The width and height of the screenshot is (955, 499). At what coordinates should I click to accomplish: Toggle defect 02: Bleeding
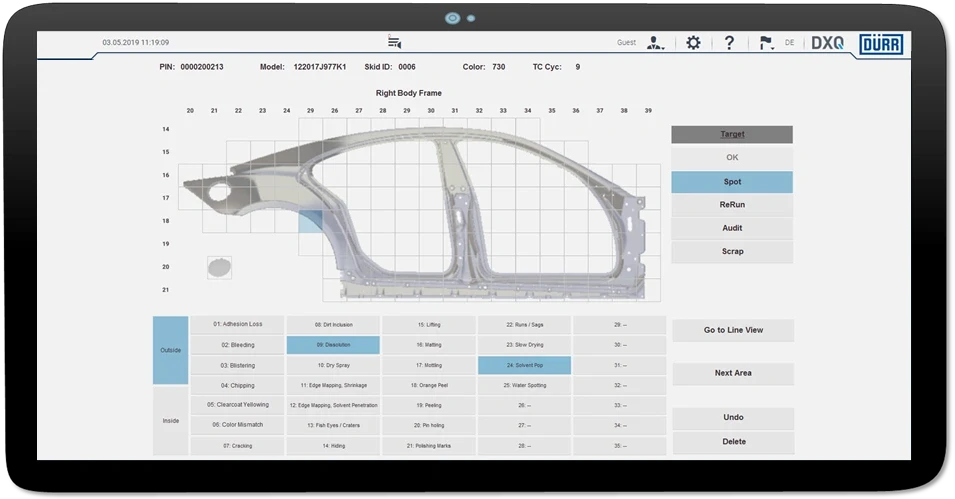(x=238, y=345)
